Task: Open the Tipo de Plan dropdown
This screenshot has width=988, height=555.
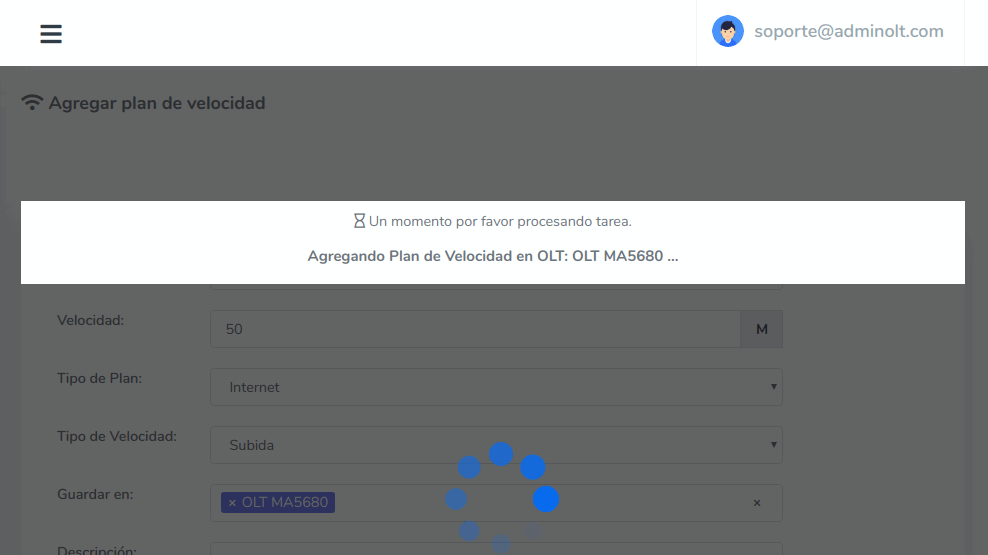Action: 496,387
